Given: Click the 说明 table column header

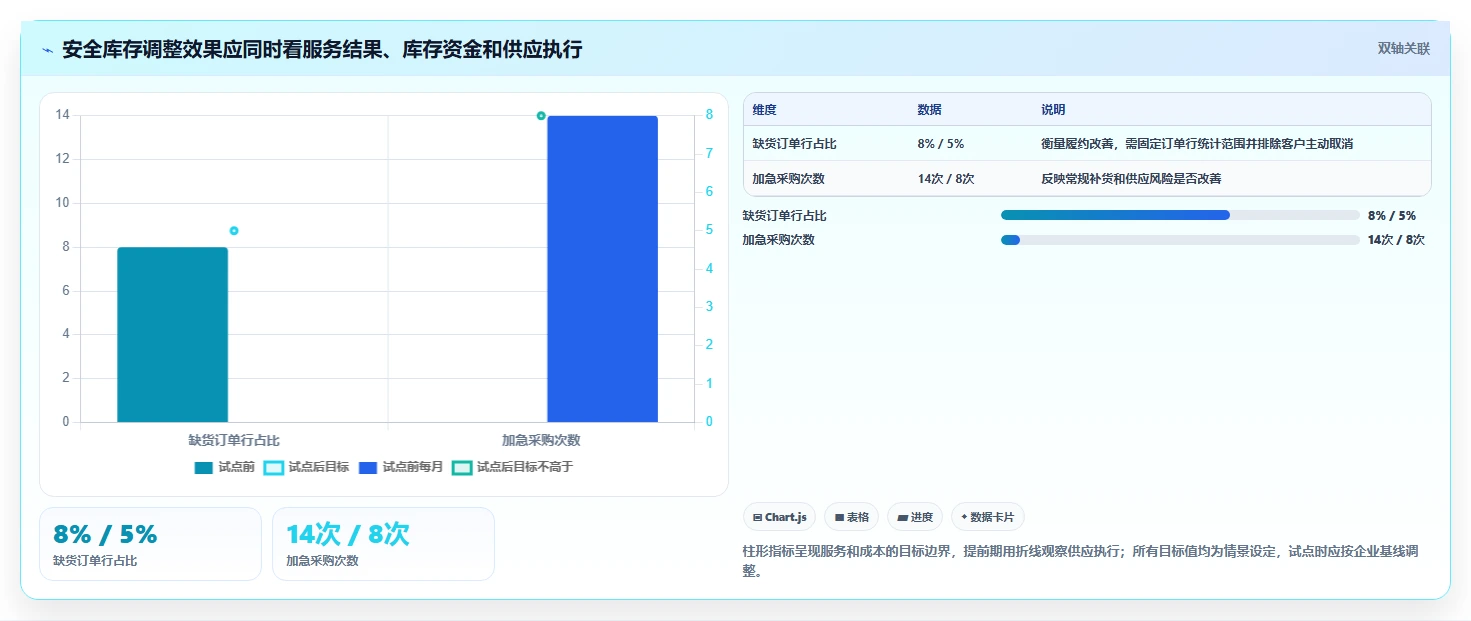Looking at the screenshot, I should 1053,110.
